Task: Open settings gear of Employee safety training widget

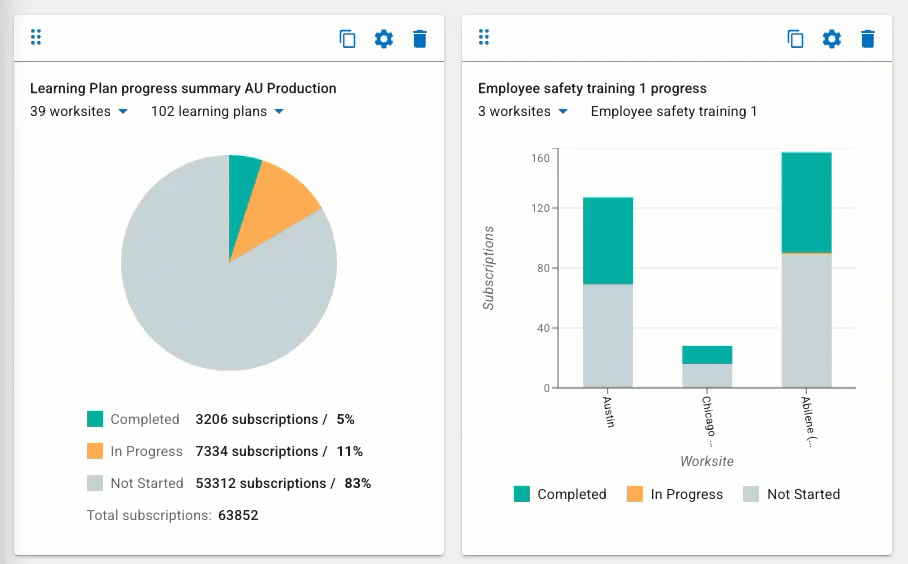Action: coord(832,39)
